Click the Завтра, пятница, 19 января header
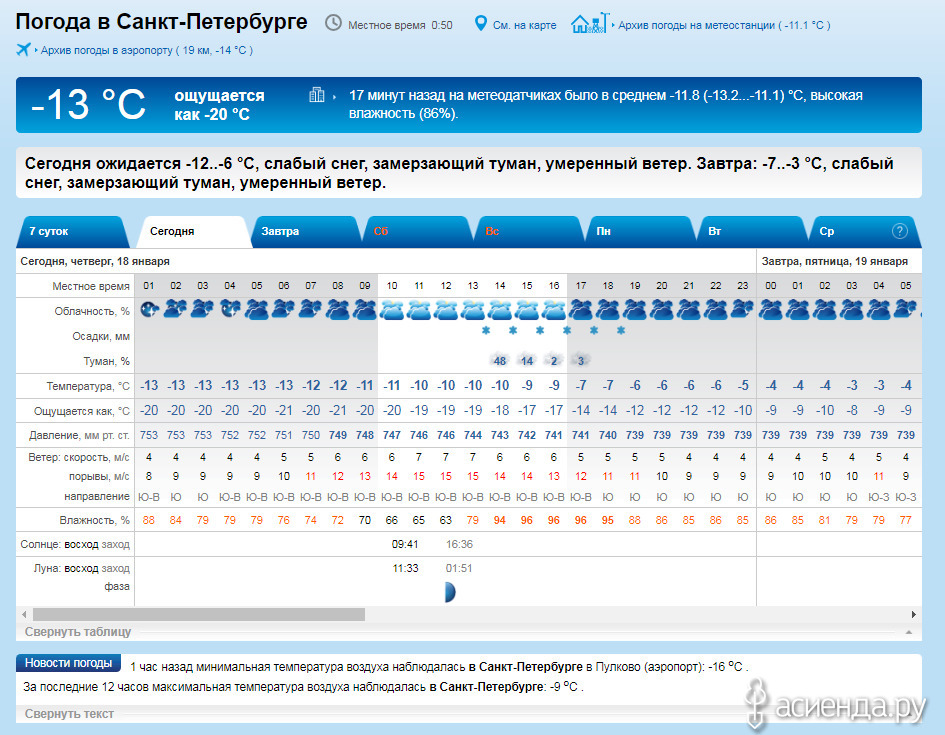The height and width of the screenshot is (735, 945). (835, 261)
